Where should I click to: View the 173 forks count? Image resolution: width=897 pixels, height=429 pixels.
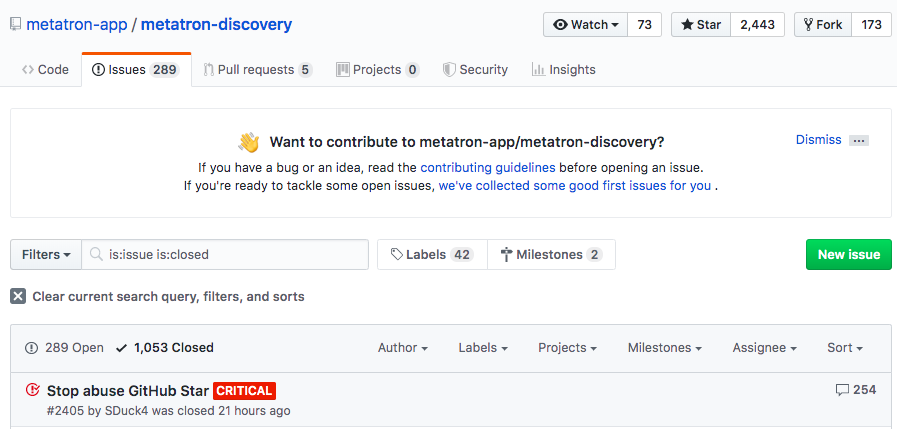pos(871,25)
